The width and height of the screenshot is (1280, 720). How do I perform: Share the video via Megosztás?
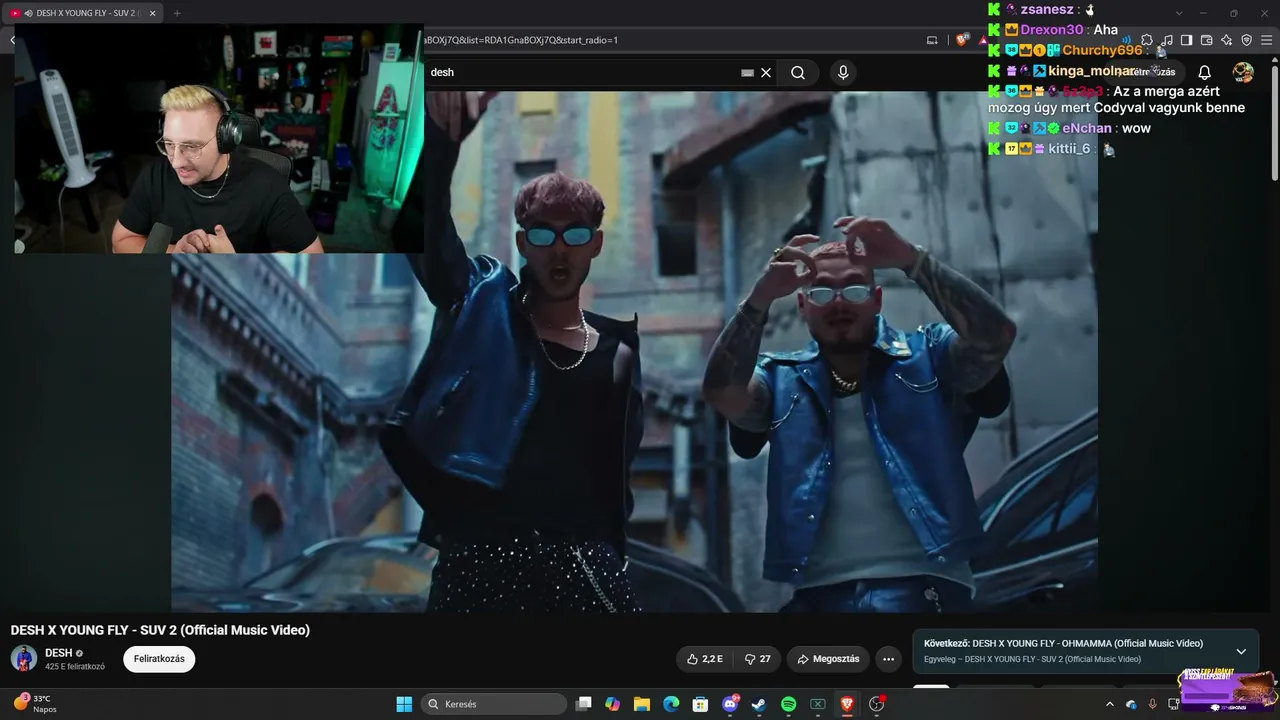pos(828,659)
